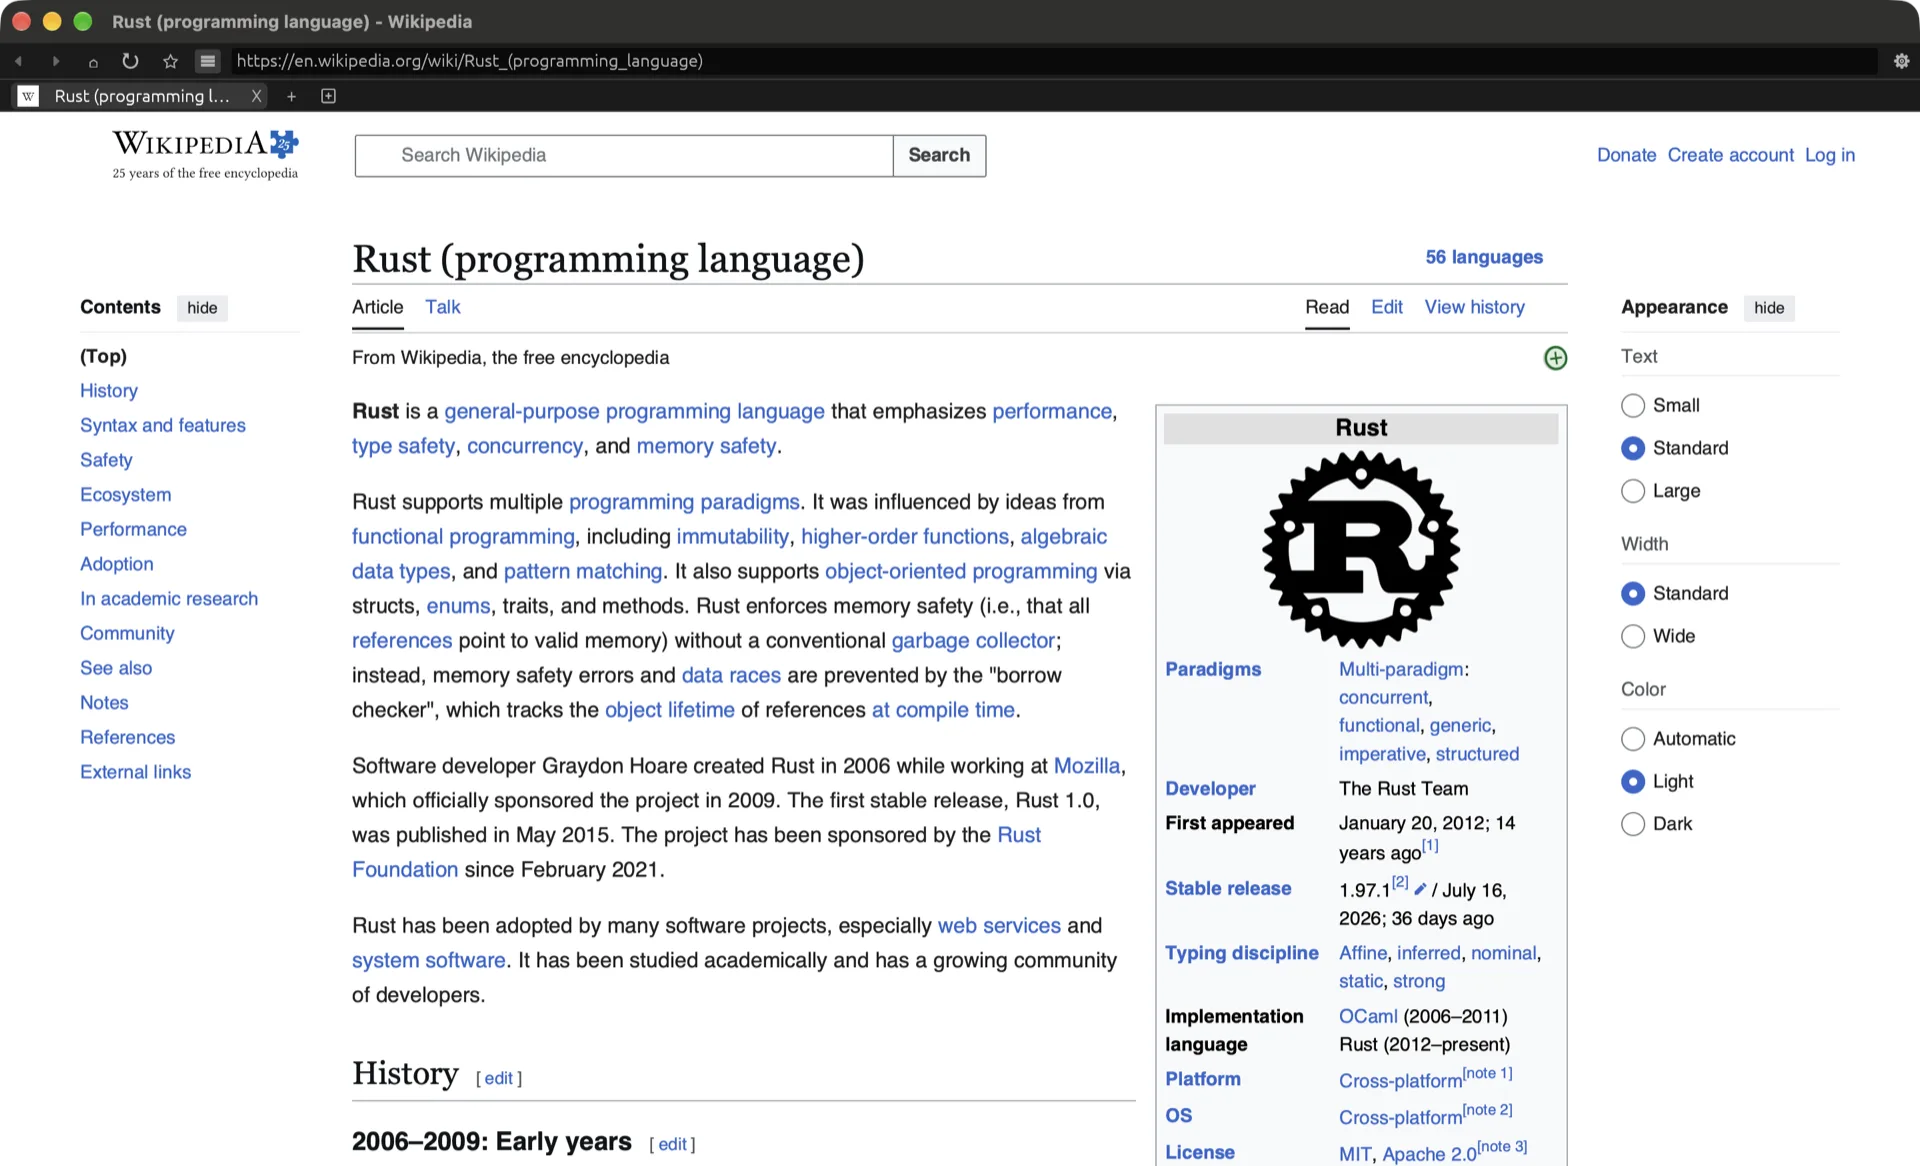The width and height of the screenshot is (1920, 1166).
Task: Click the tab overview icon next to new tab
Action: [x=328, y=96]
